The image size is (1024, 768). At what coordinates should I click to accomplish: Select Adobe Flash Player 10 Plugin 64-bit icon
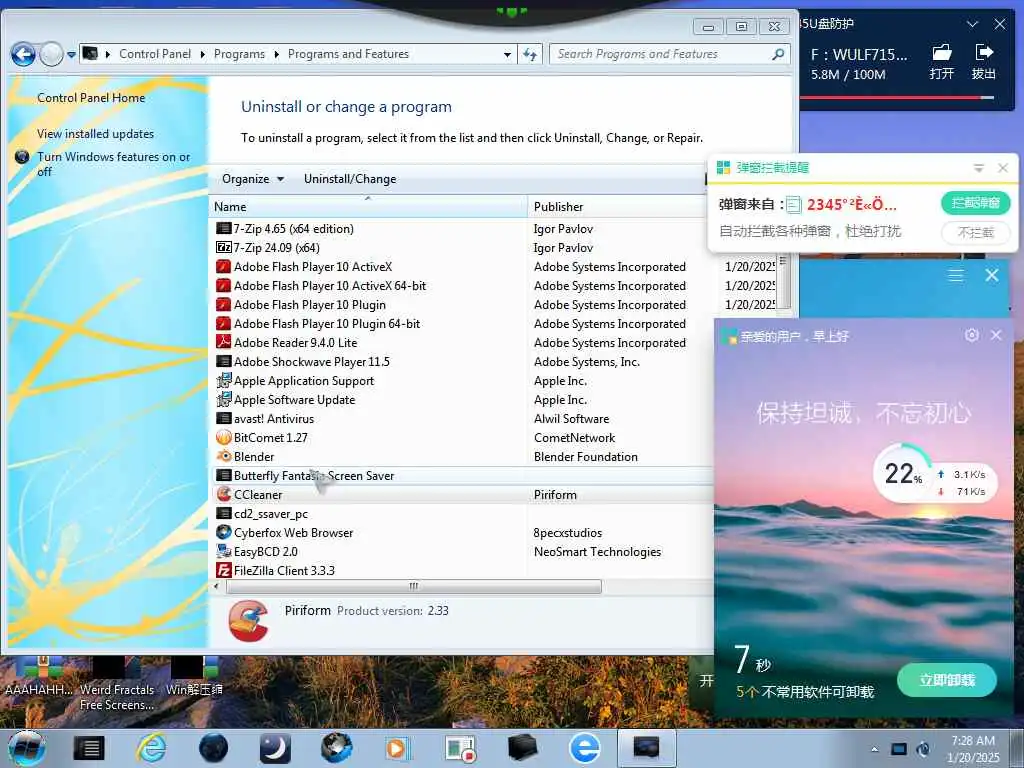(x=223, y=323)
